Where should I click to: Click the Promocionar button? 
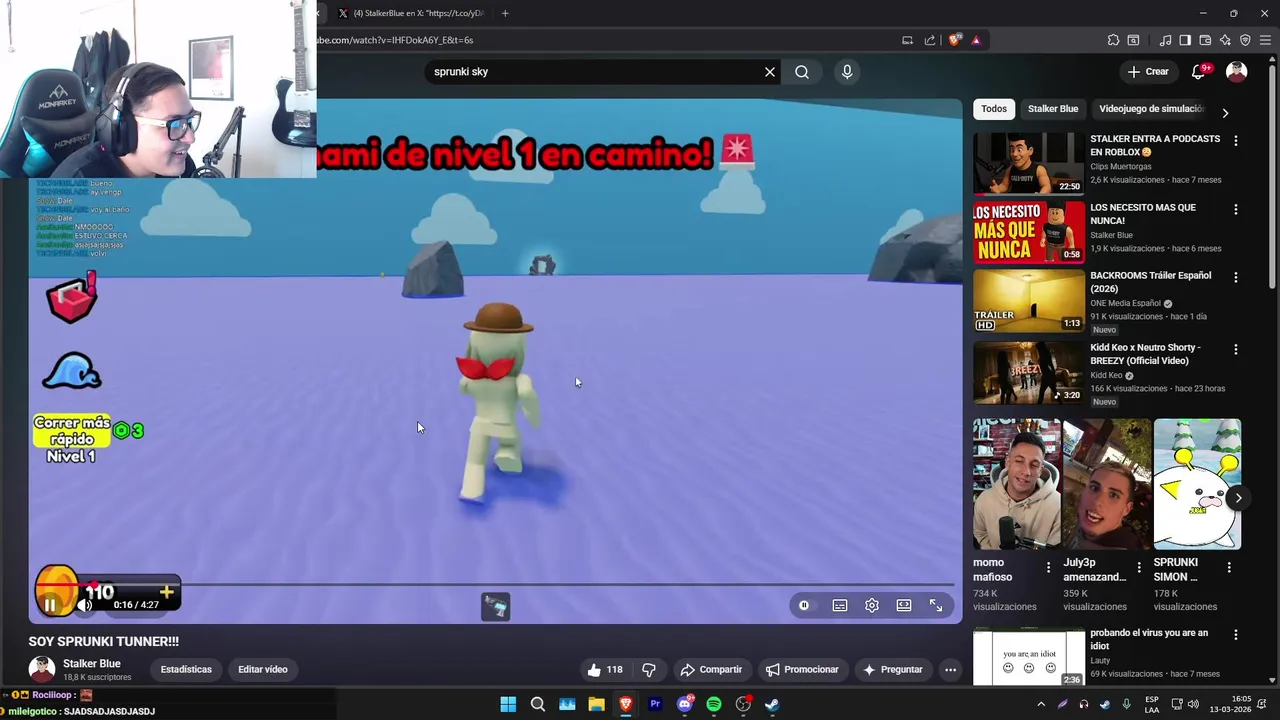(802, 669)
